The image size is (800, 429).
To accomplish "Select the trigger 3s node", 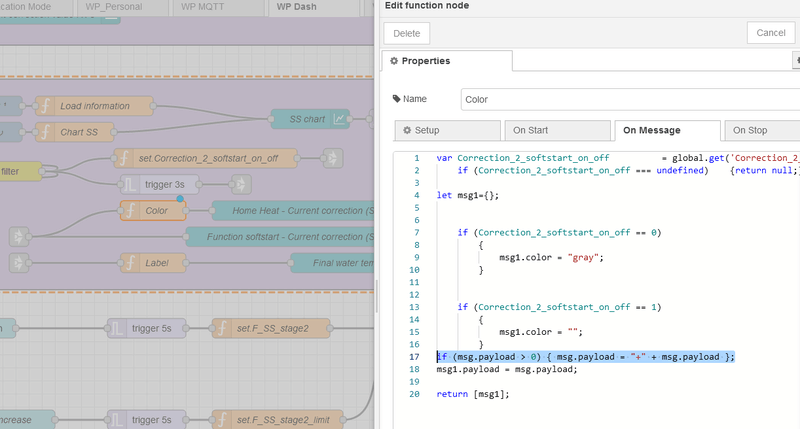I will coord(165,184).
